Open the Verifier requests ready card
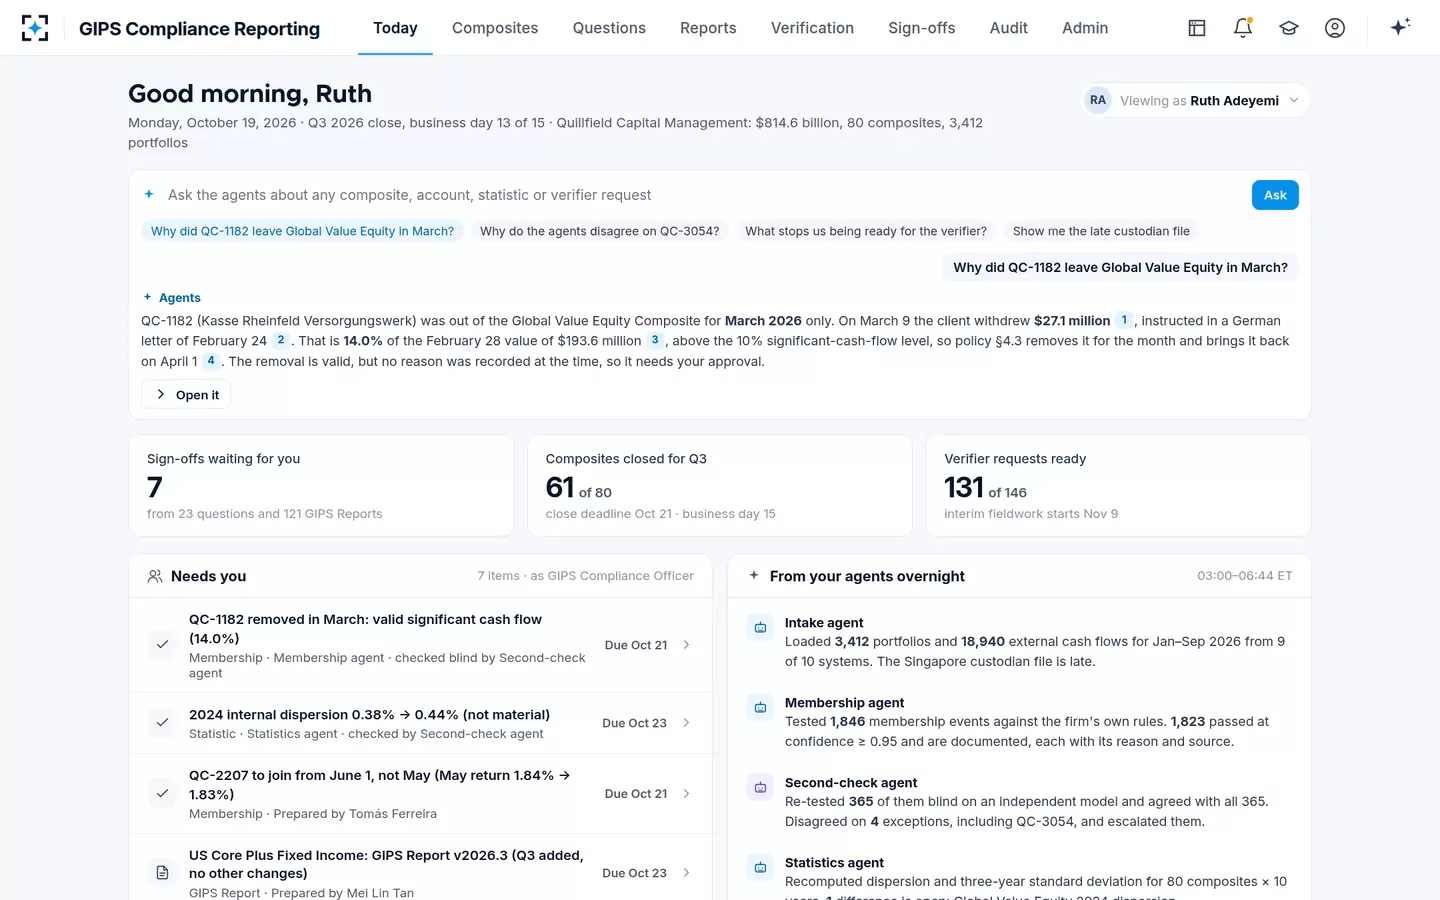 pos(1118,485)
